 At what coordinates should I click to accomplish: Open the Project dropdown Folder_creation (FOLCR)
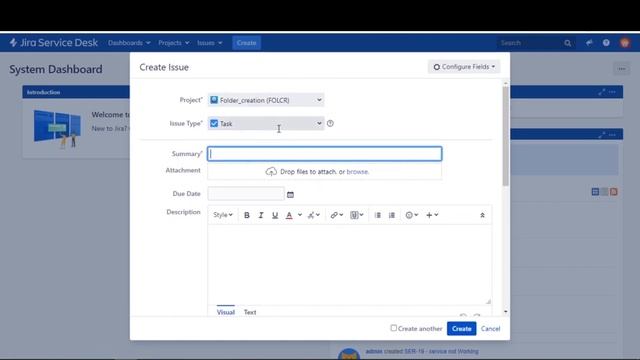coord(266,100)
